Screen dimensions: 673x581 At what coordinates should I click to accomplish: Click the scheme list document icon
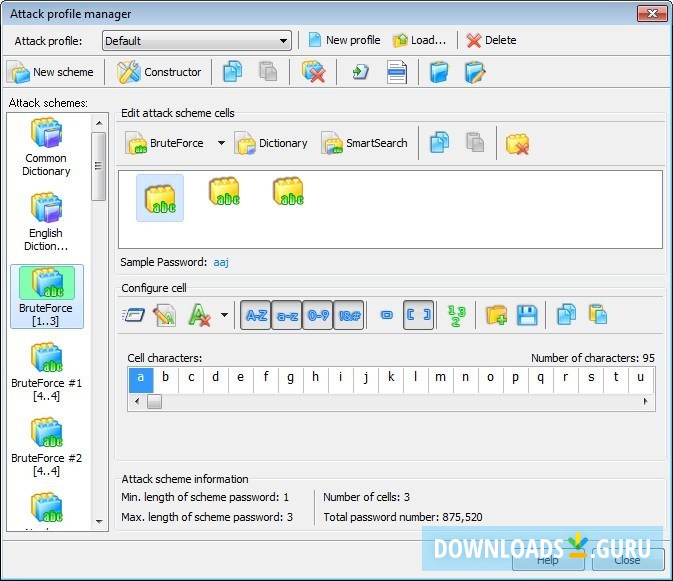(x=397, y=72)
